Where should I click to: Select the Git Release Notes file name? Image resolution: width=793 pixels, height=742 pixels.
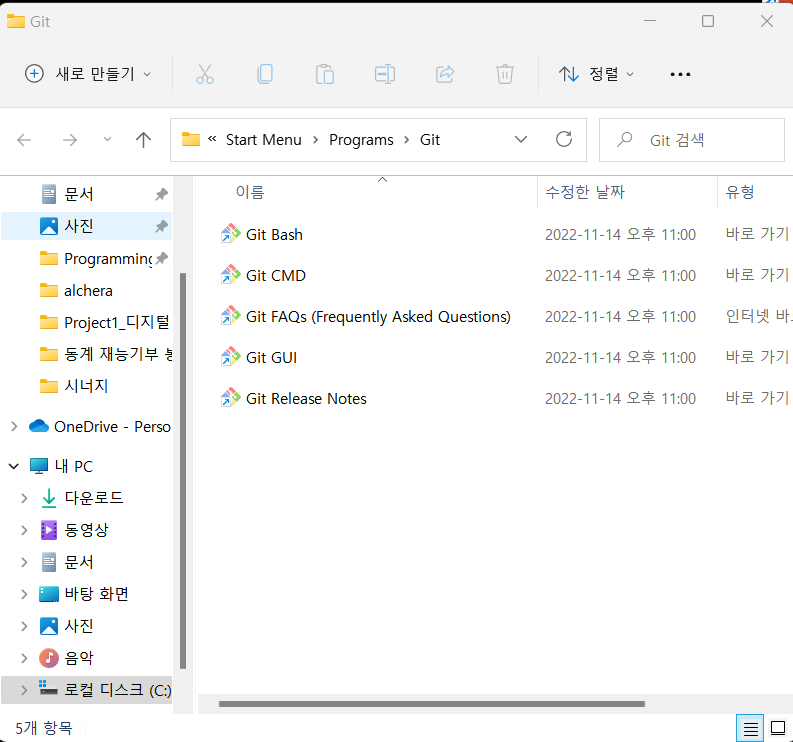306,399
